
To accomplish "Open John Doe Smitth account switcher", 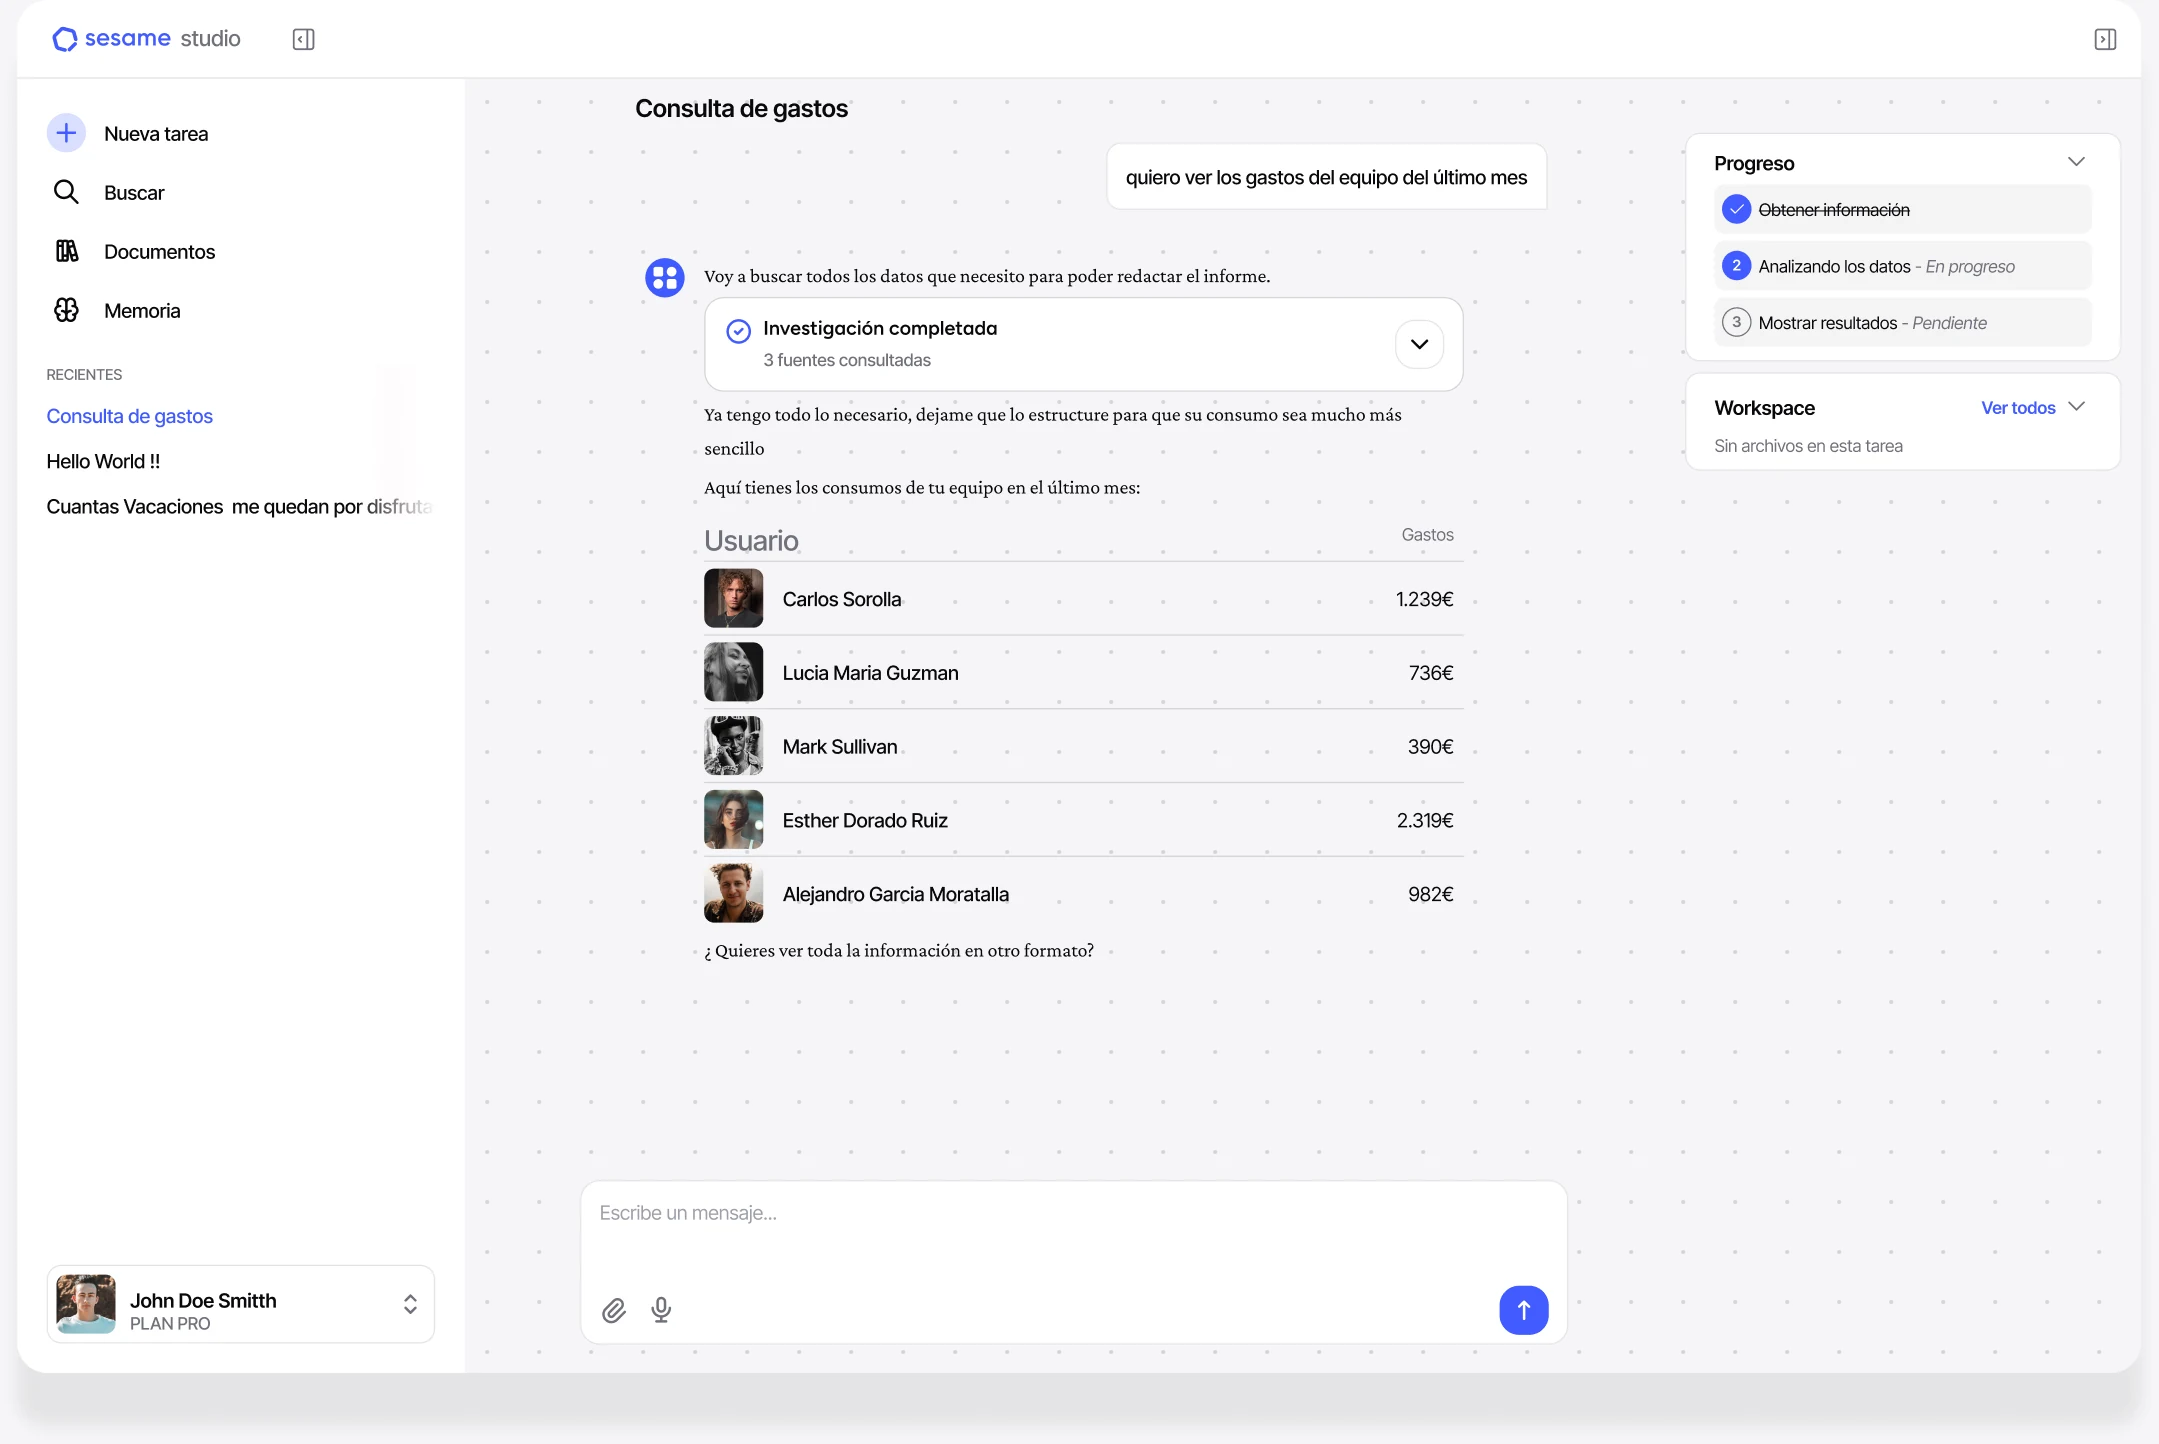I will (410, 1304).
